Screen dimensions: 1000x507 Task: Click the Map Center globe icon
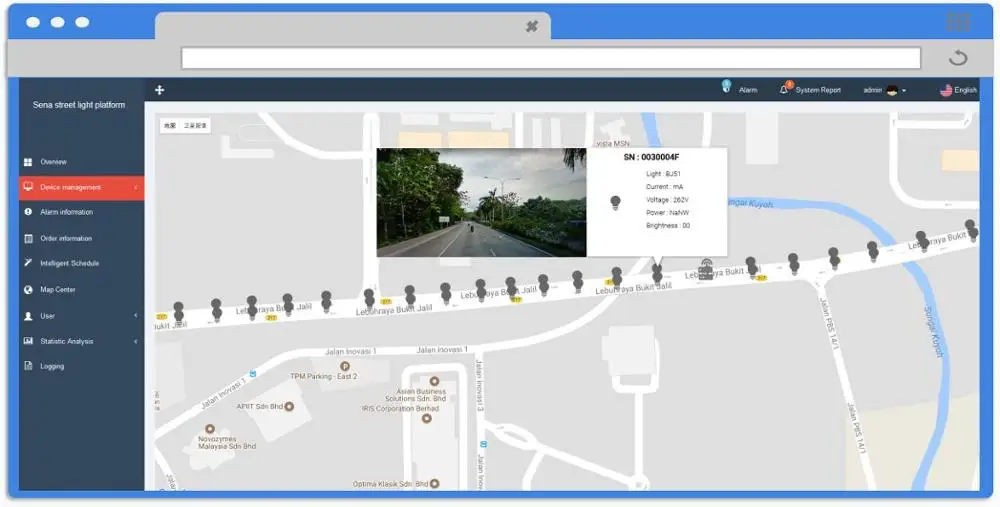(x=29, y=290)
